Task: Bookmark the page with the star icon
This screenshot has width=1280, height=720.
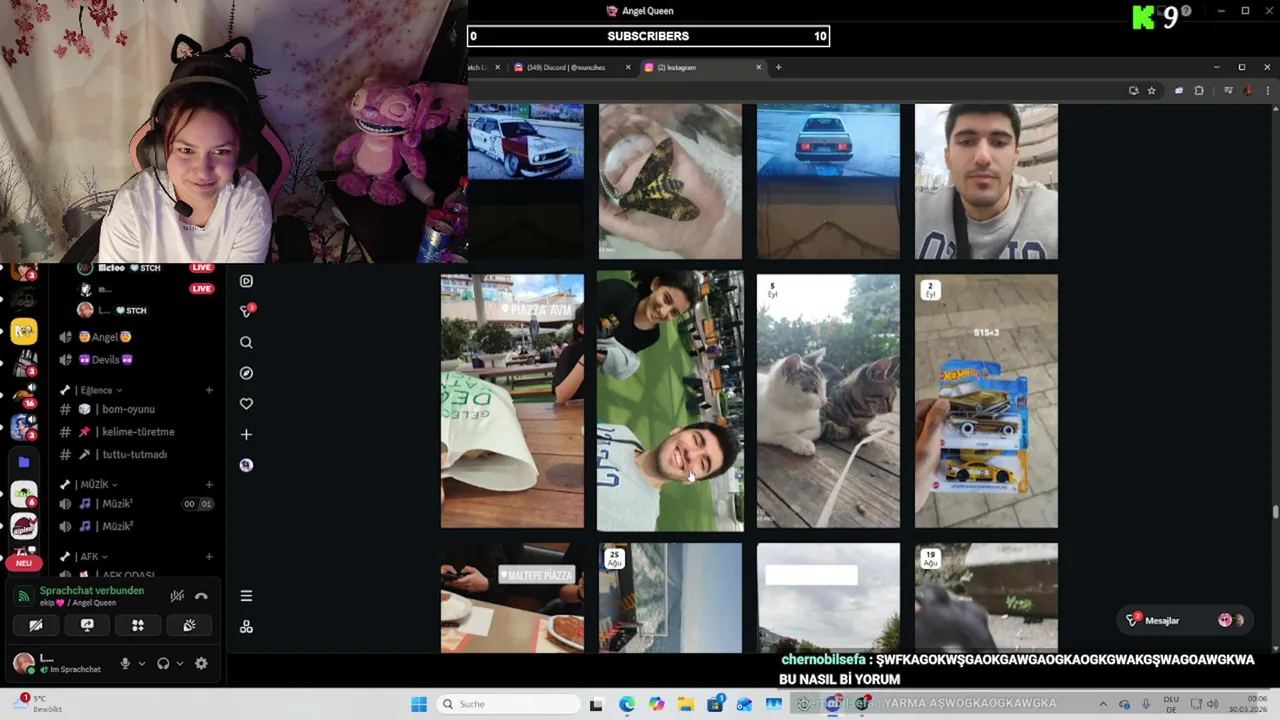Action: [x=1152, y=90]
